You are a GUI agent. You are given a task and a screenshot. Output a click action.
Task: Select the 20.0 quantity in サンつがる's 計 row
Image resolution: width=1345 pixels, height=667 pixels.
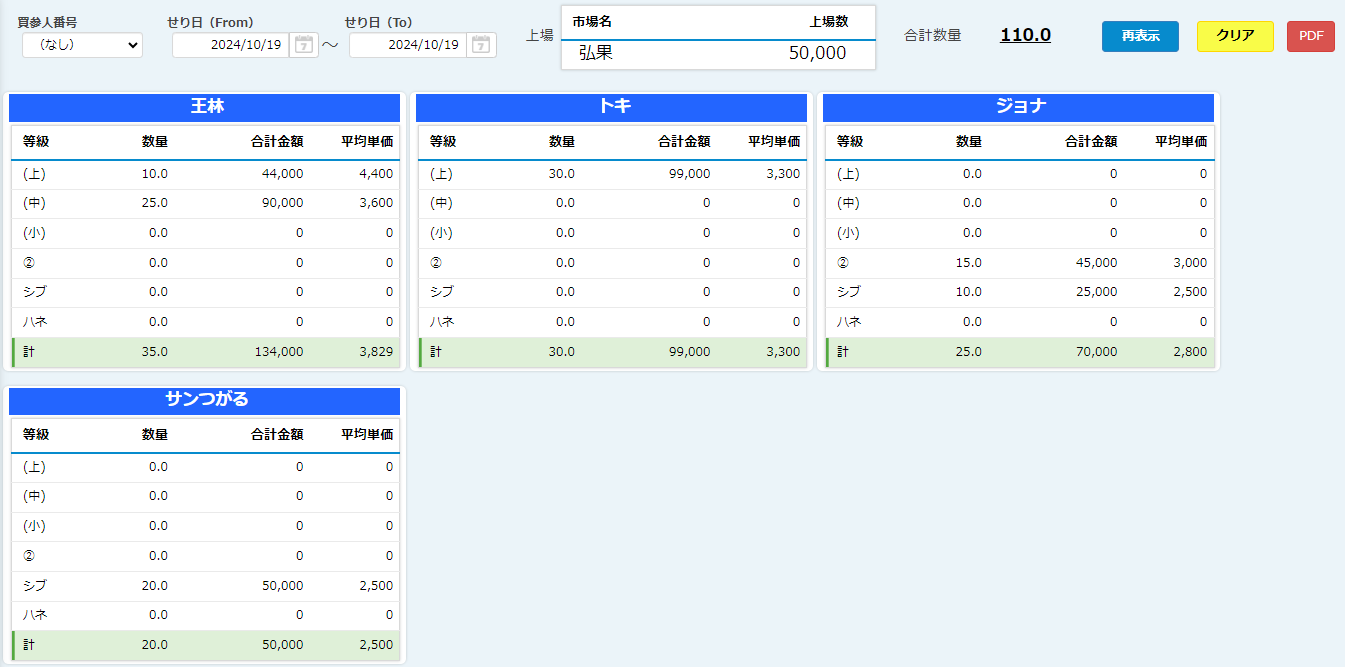point(155,645)
